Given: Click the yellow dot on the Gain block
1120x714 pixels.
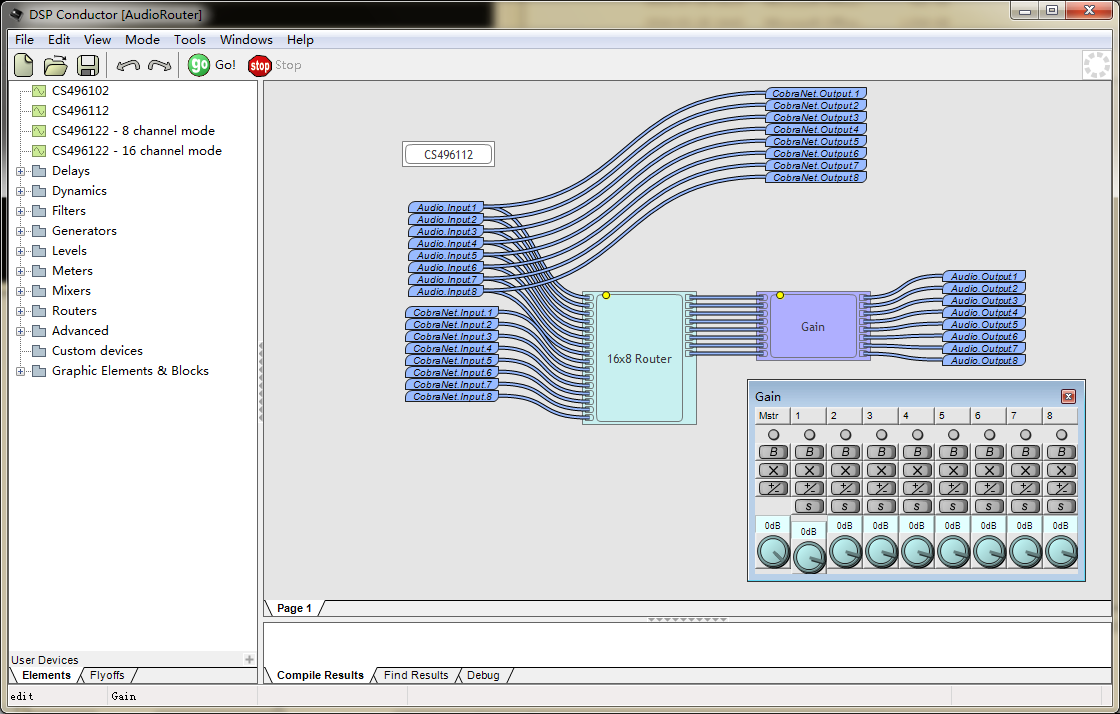Looking at the screenshot, I should (x=780, y=295).
